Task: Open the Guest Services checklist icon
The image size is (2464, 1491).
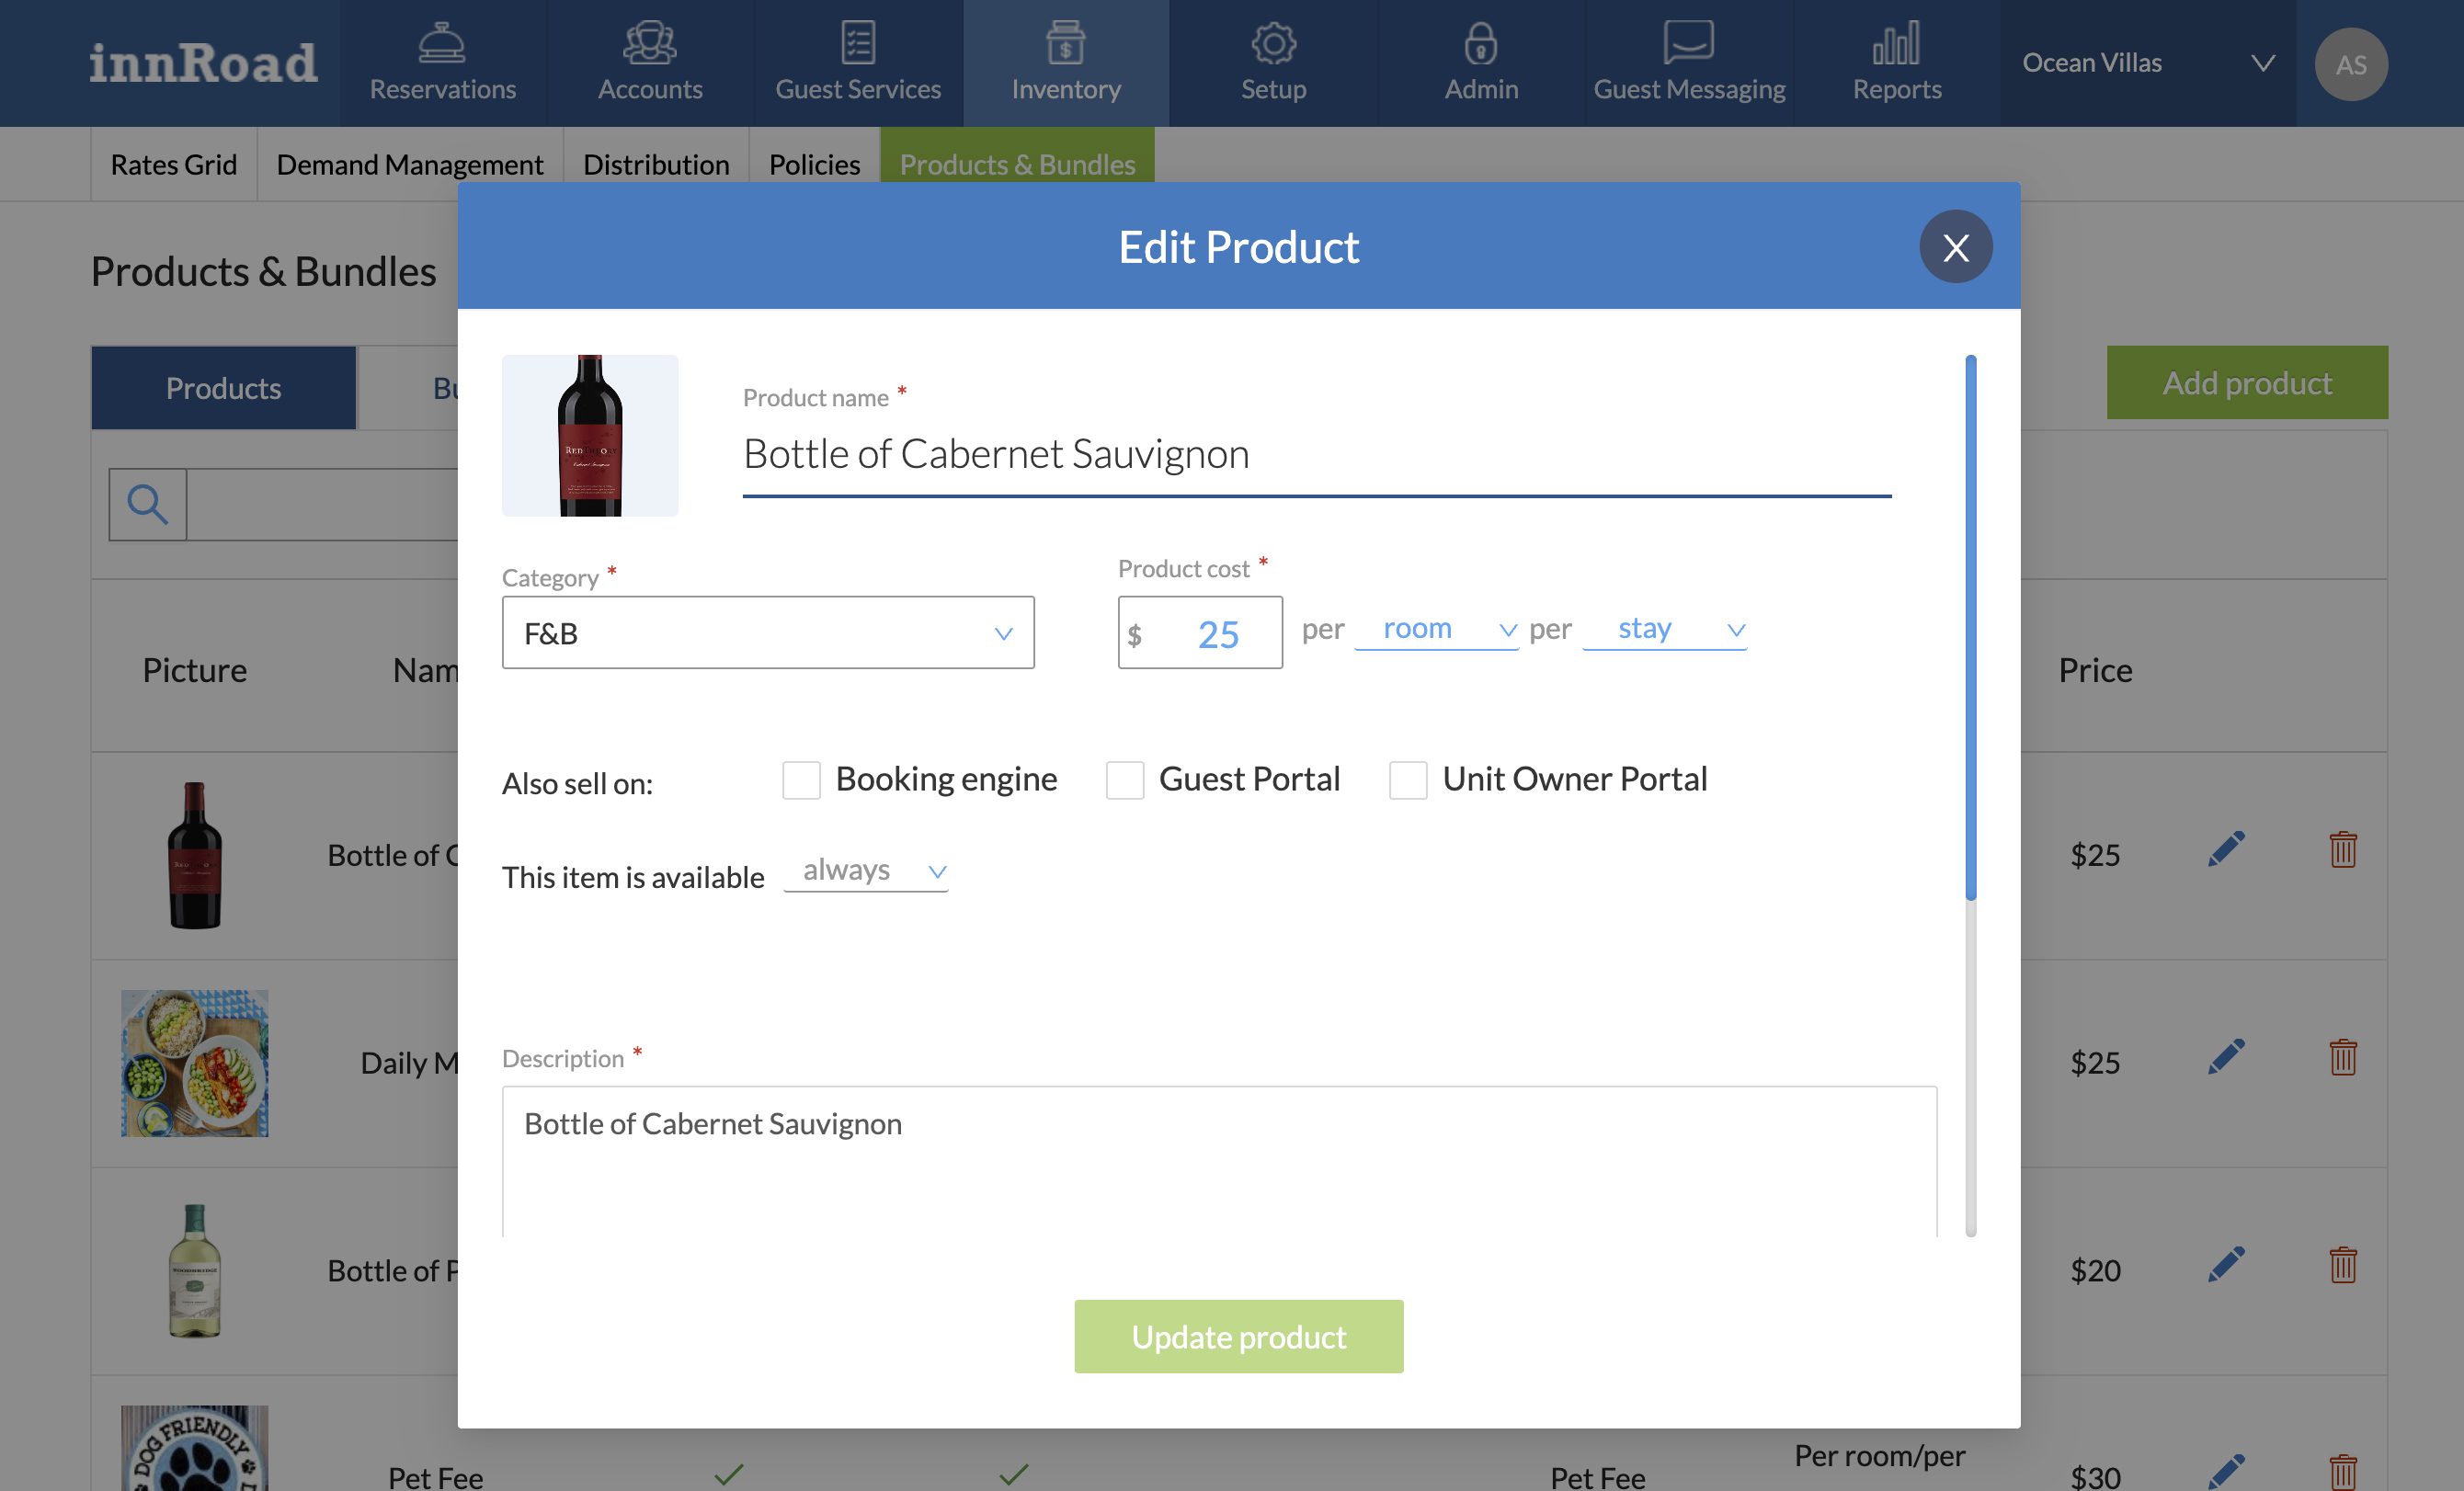Action: [x=858, y=43]
